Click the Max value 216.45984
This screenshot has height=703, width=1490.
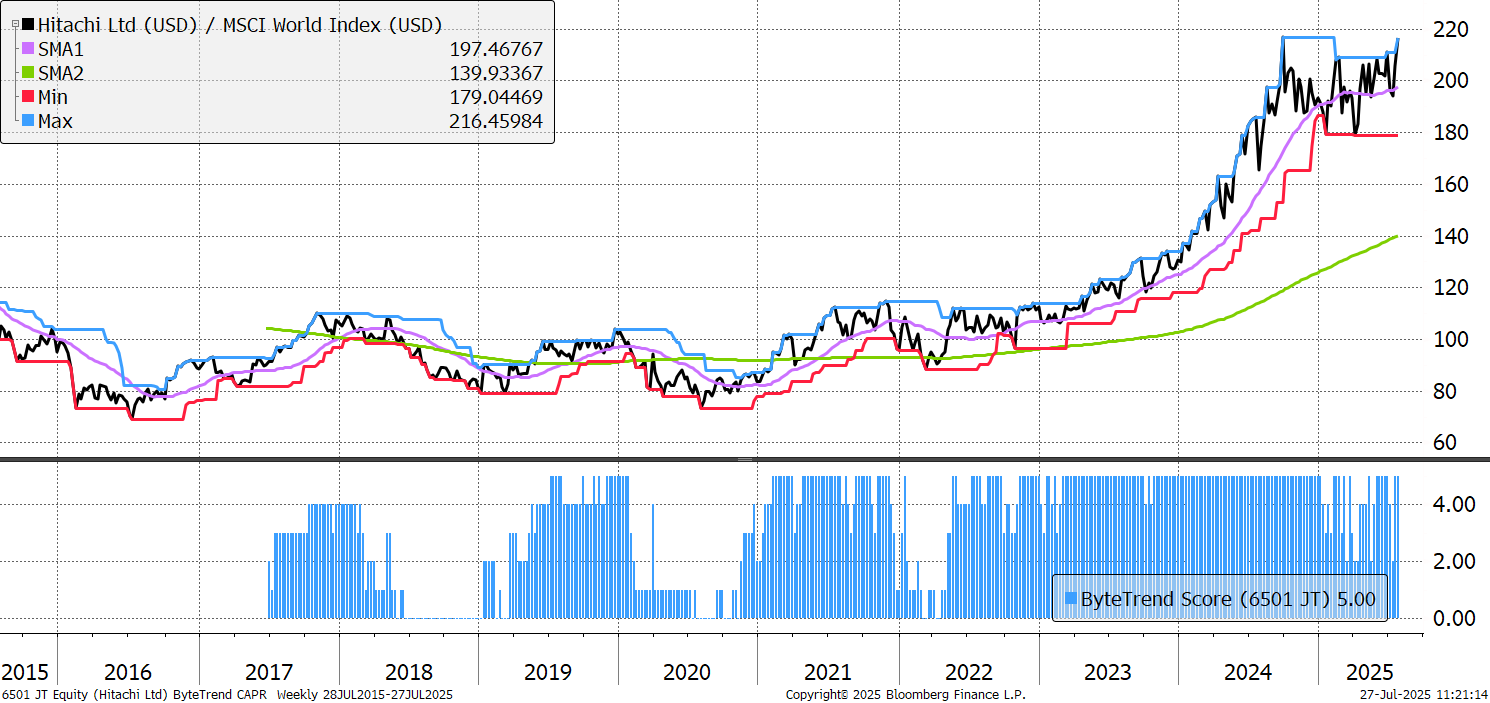[x=498, y=121]
